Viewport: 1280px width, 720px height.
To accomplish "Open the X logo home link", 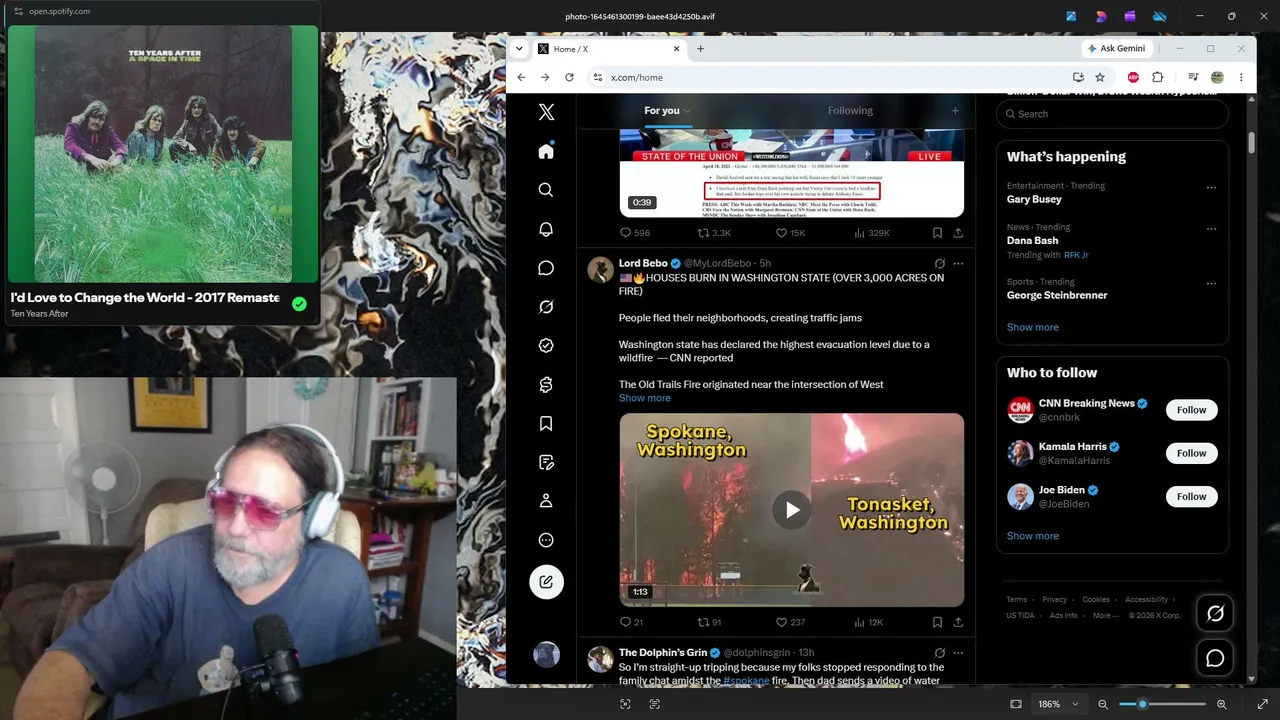I will pyautogui.click(x=546, y=112).
